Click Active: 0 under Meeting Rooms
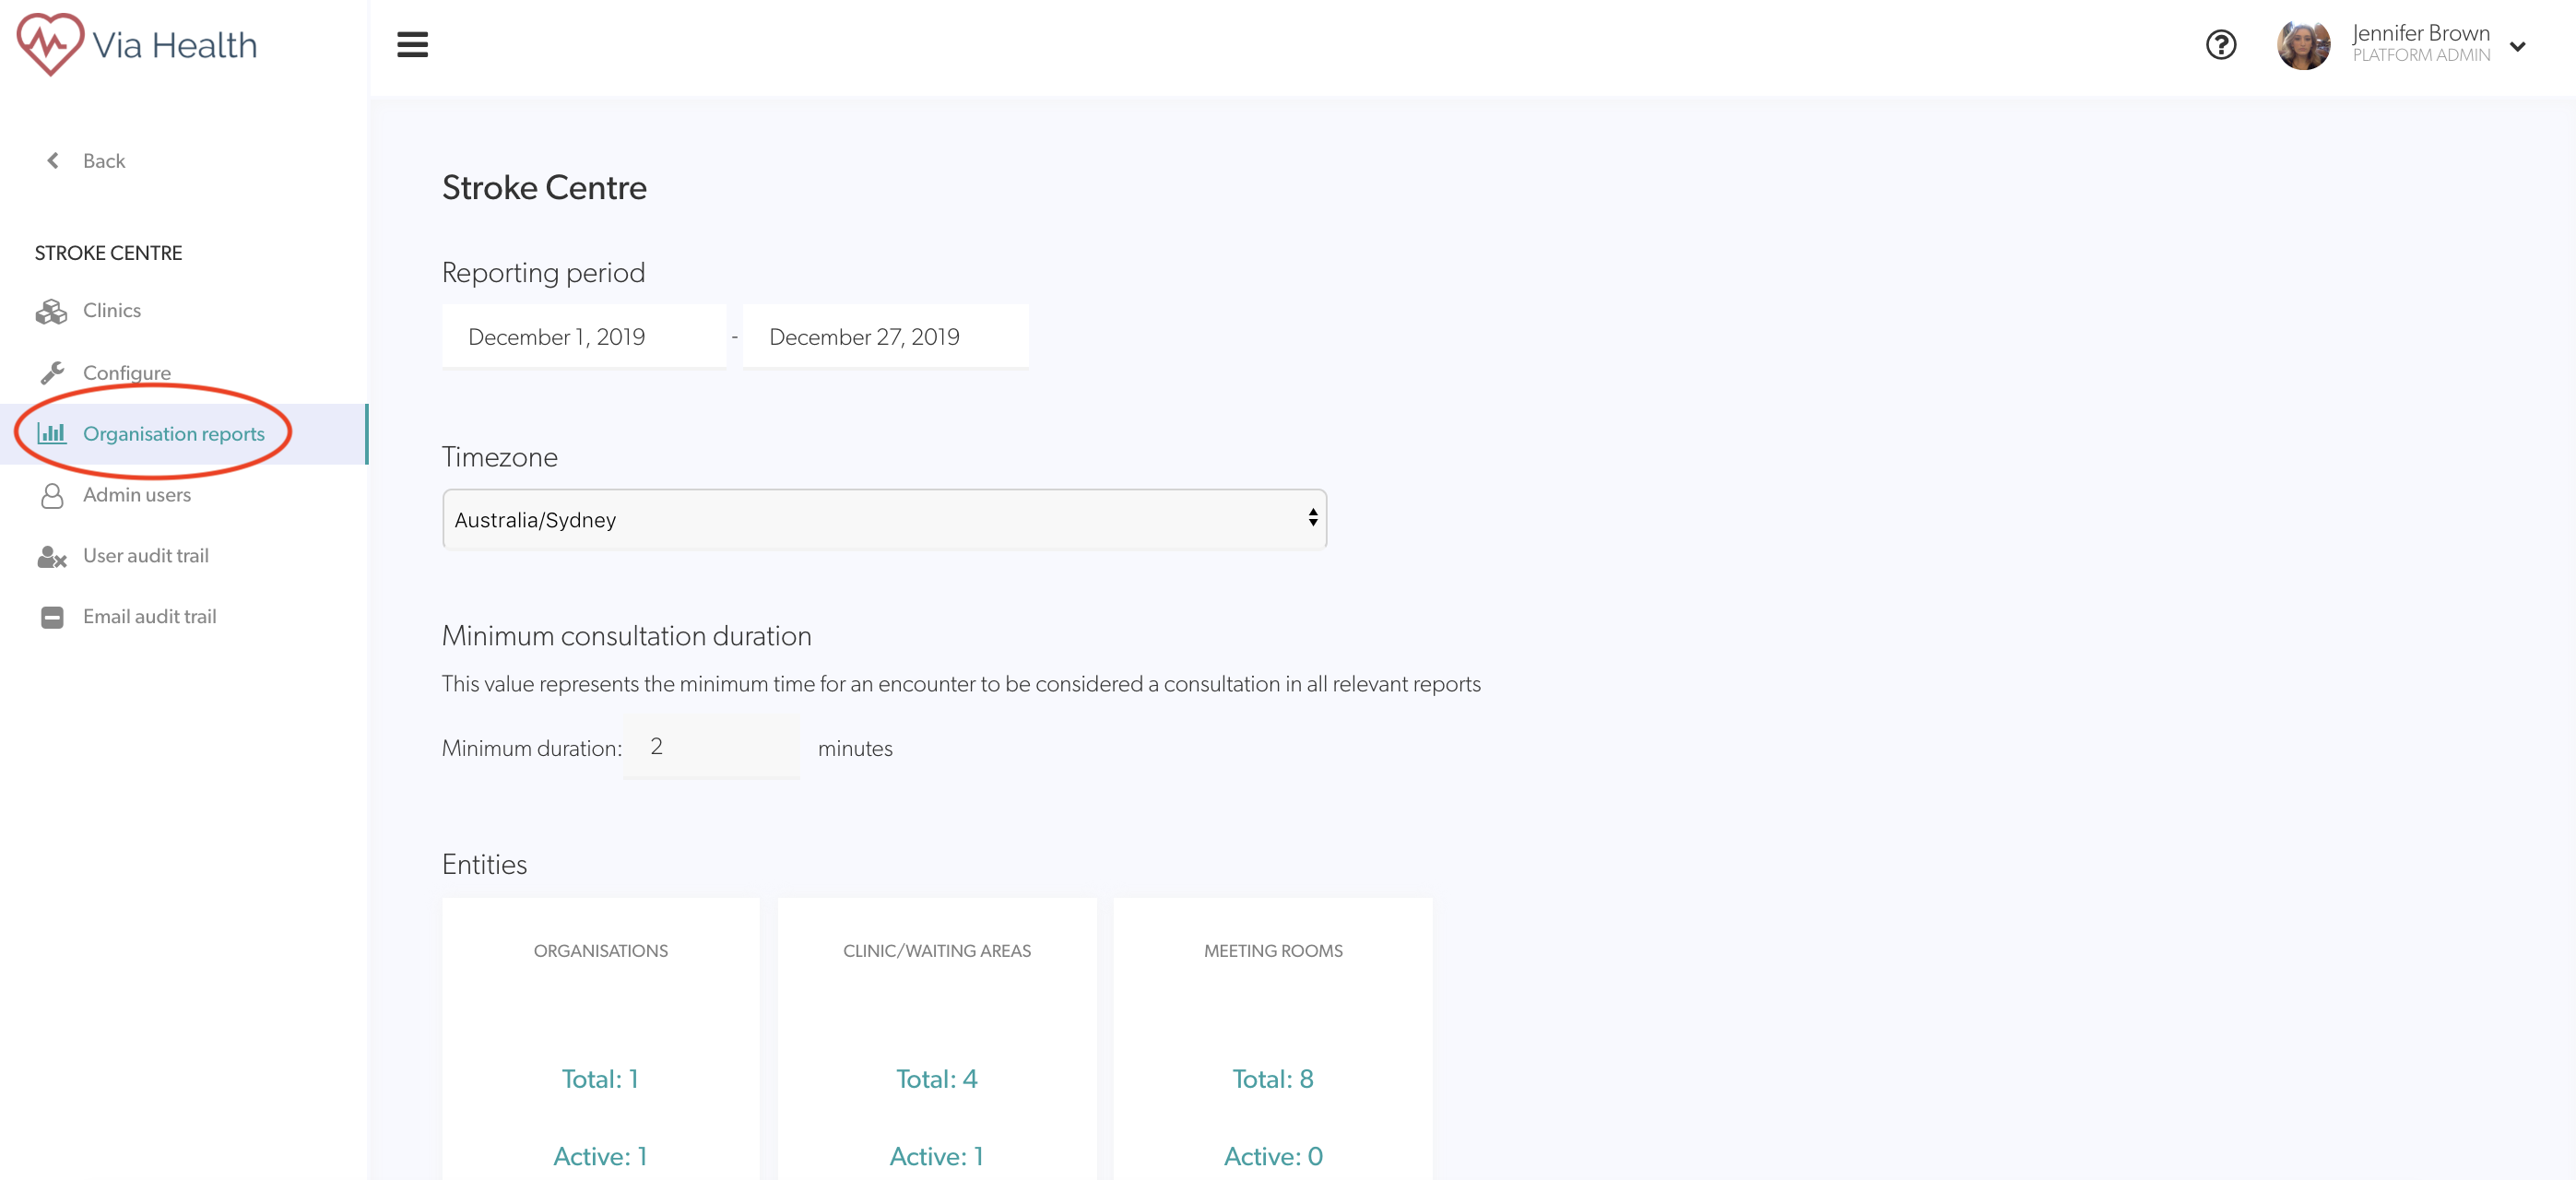The image size is (2576, 1180). tap(1273, 1157)
